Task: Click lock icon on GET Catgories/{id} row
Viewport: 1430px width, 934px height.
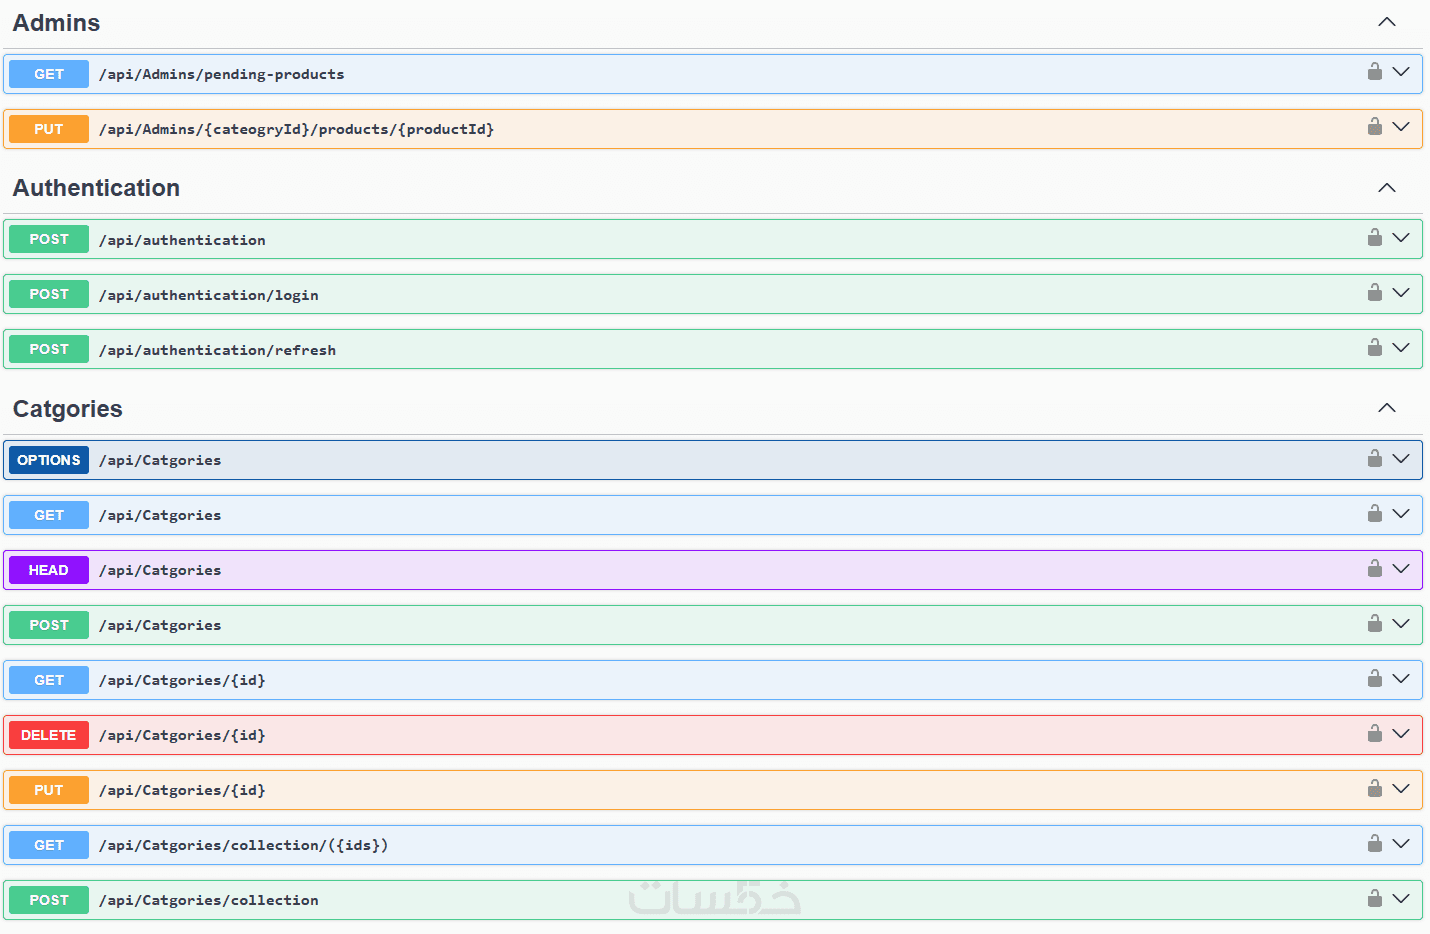Action: tap(1375, 678)
